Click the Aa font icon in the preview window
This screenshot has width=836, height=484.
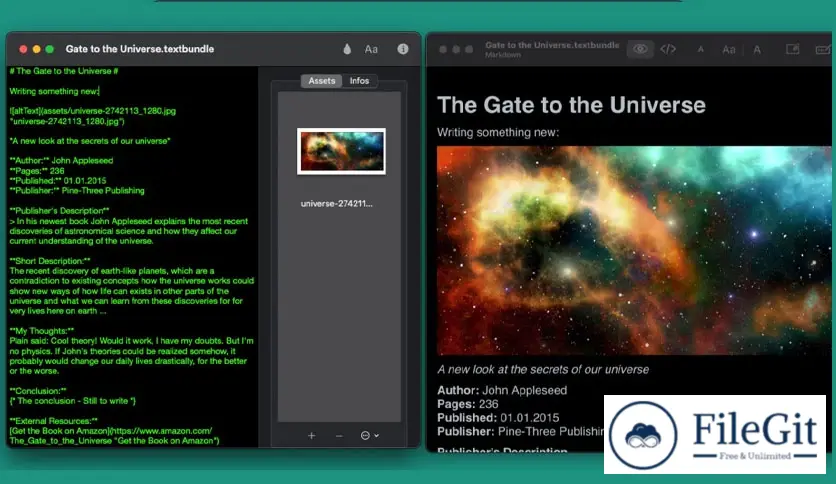[x=728, y=50]
